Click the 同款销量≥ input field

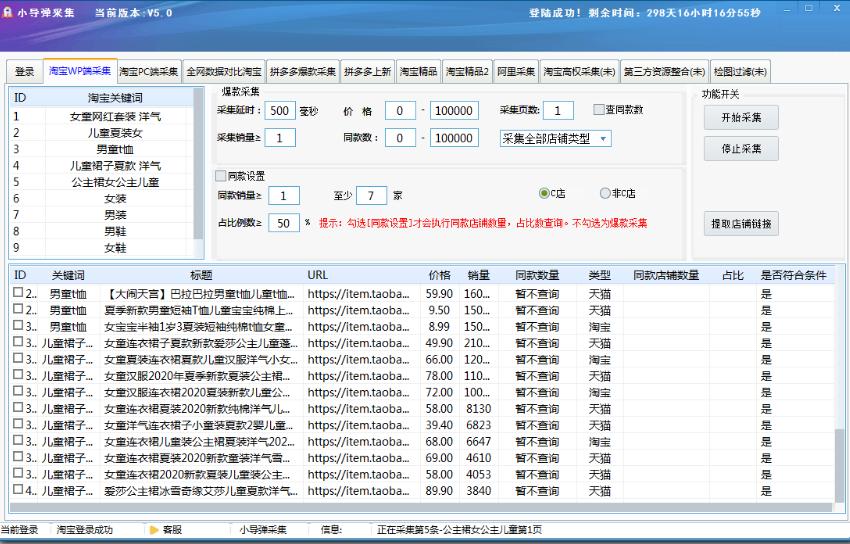pyautogui.click(x=284, y=196)
